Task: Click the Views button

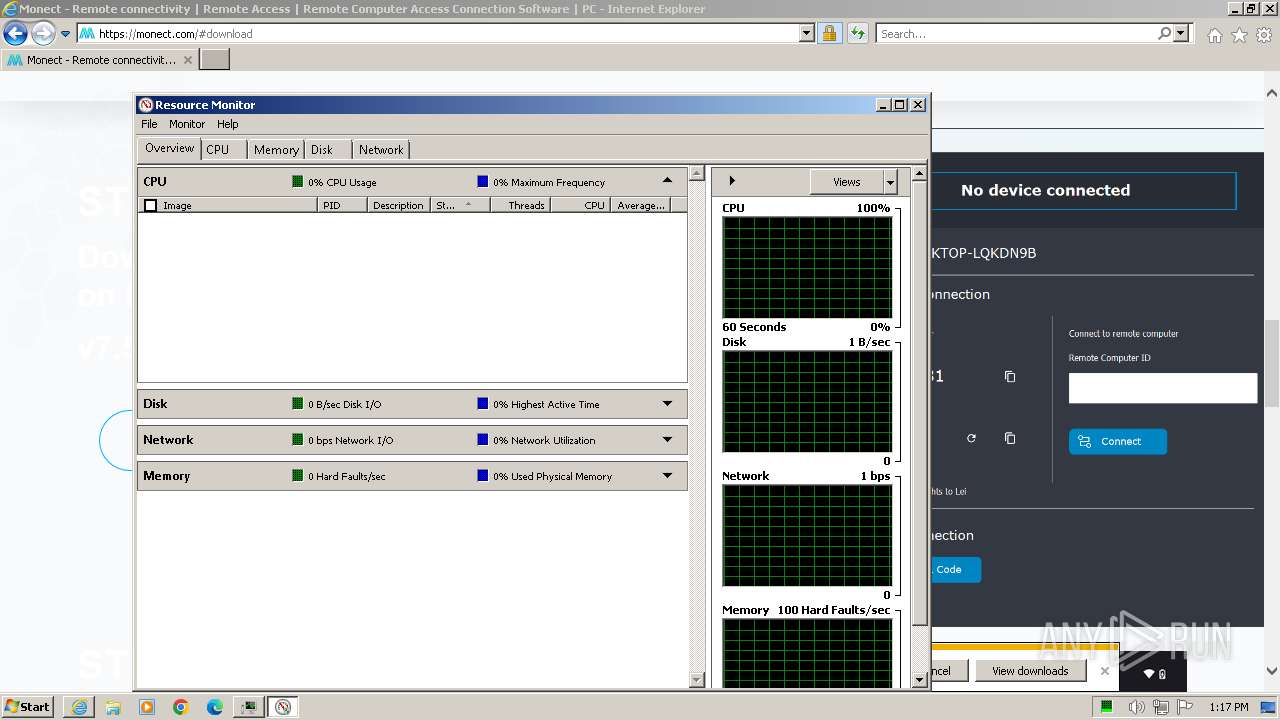Action: point(847,182)
